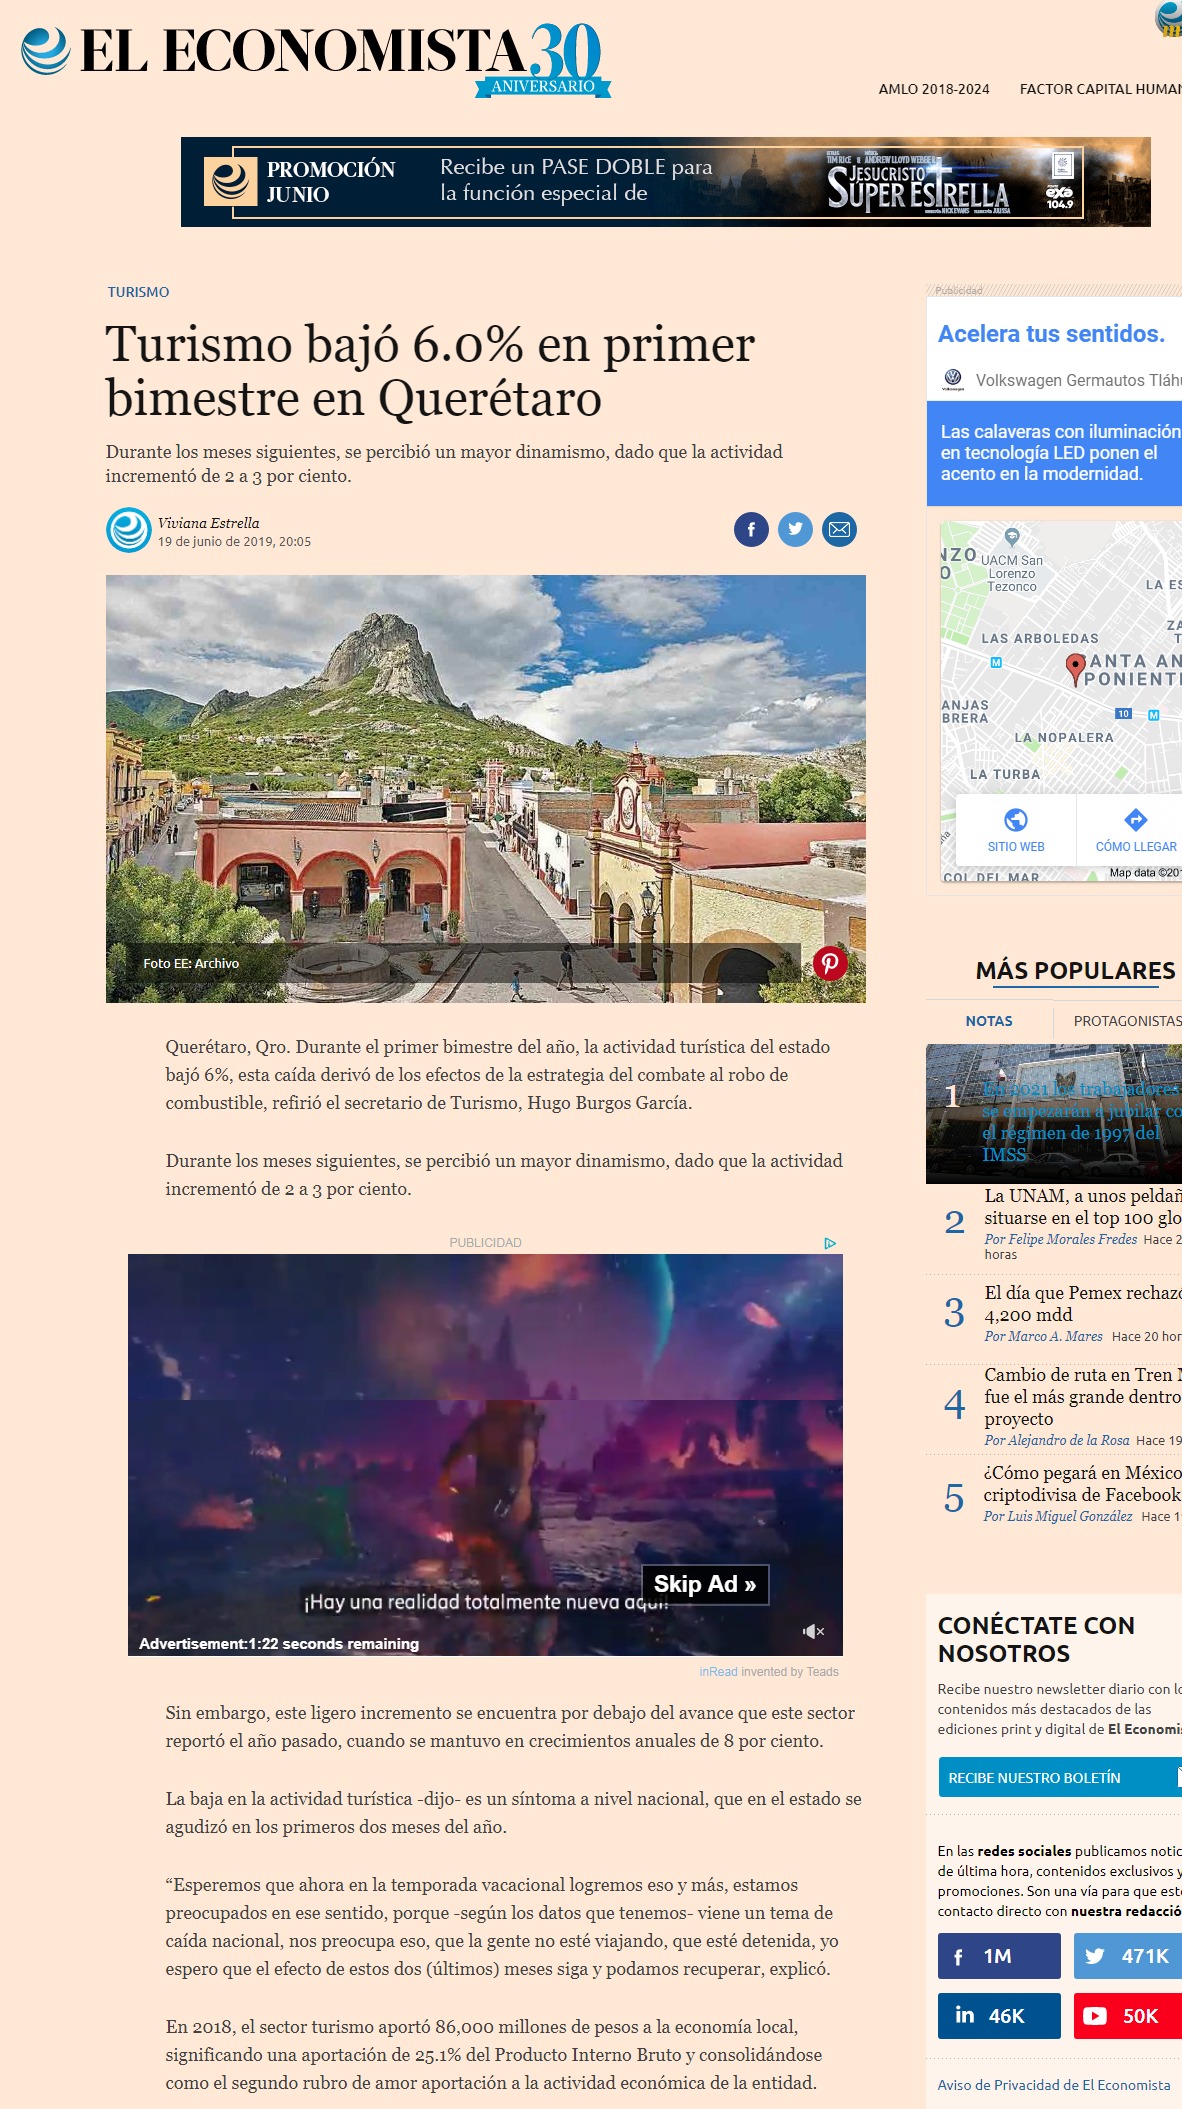
Task: Follow El Economista Facebook 1M
Action: [x=999, y=1956]
